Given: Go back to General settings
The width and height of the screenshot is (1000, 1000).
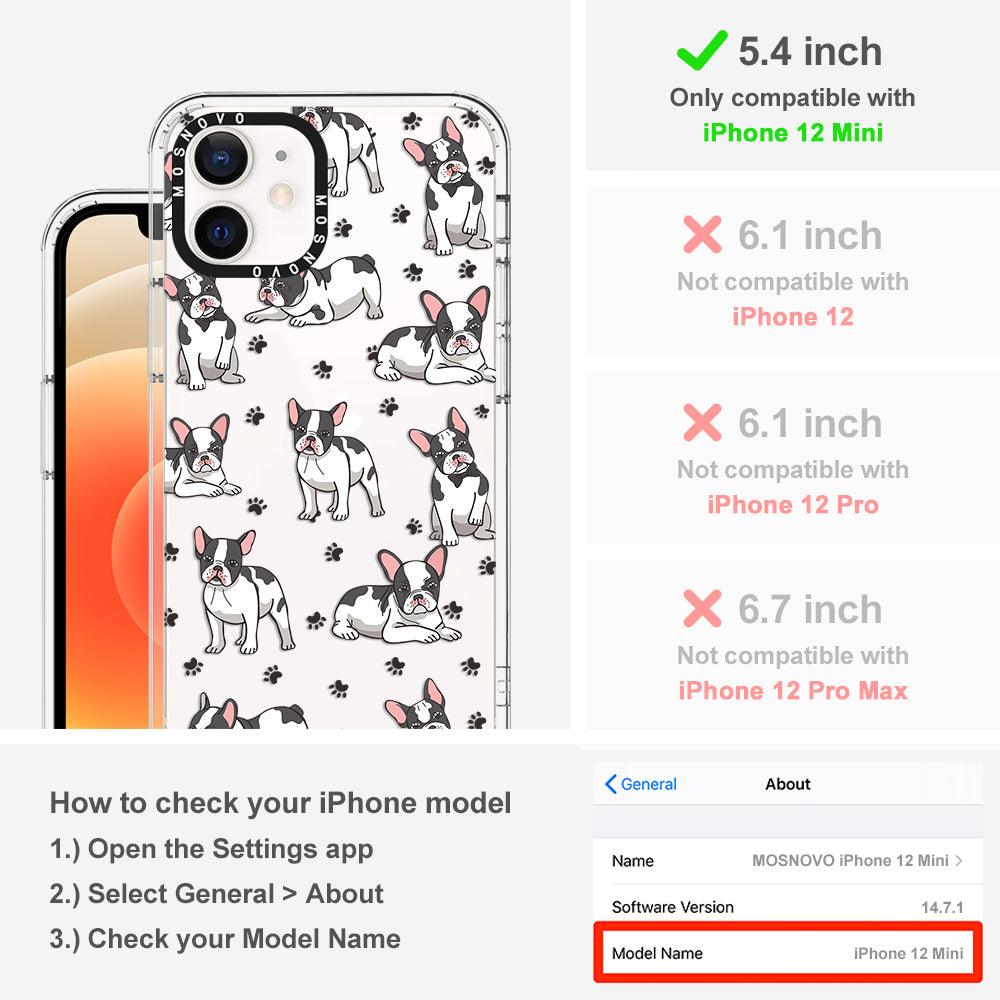Looking at the screenshot, I should point(641,784).
